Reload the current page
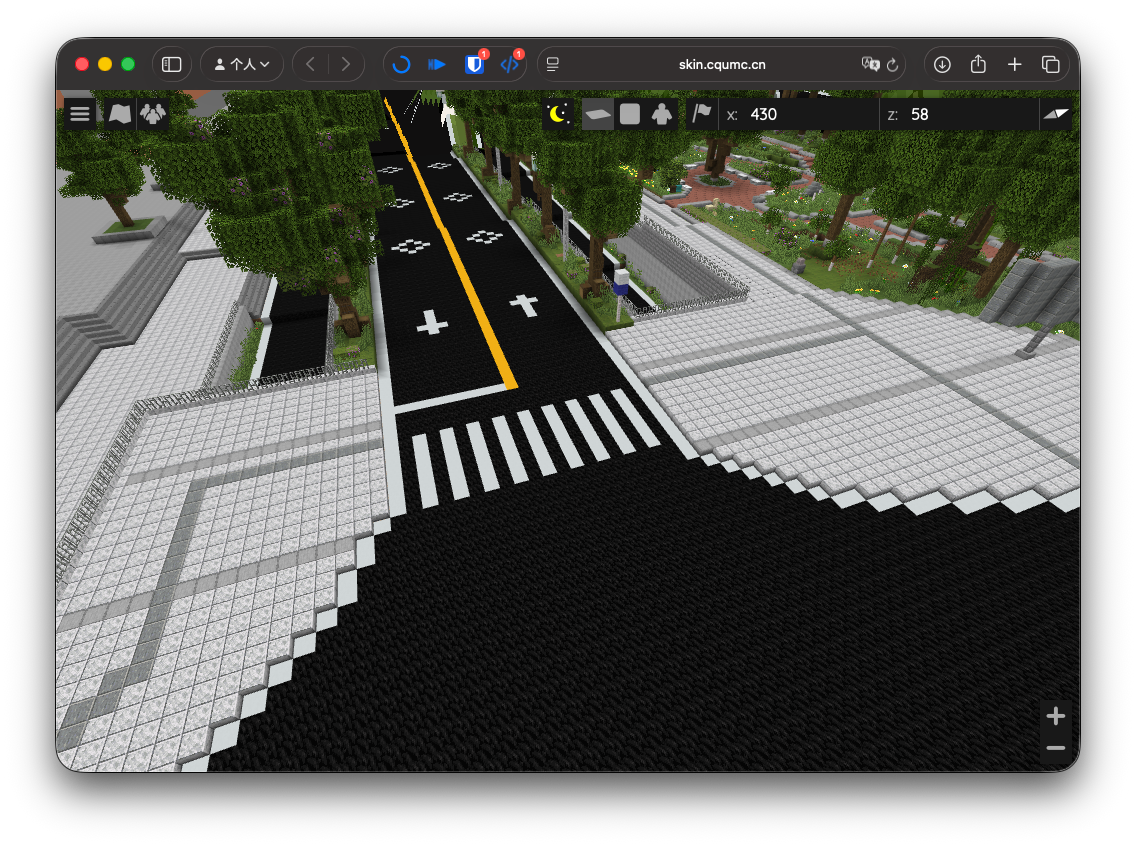This screenshot has width=1136, height=846. coord(893,64)
